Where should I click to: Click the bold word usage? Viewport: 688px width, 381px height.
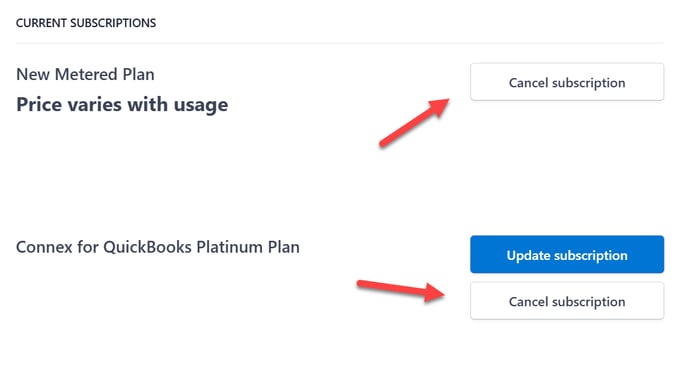(201, 106)
